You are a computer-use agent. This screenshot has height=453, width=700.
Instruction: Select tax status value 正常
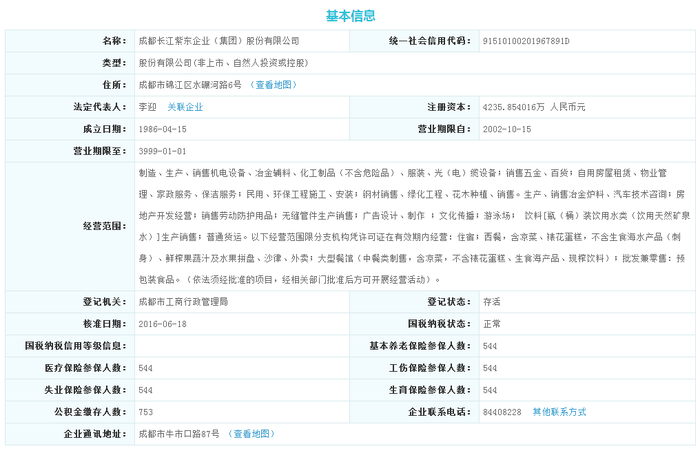(x=492, y=324)
